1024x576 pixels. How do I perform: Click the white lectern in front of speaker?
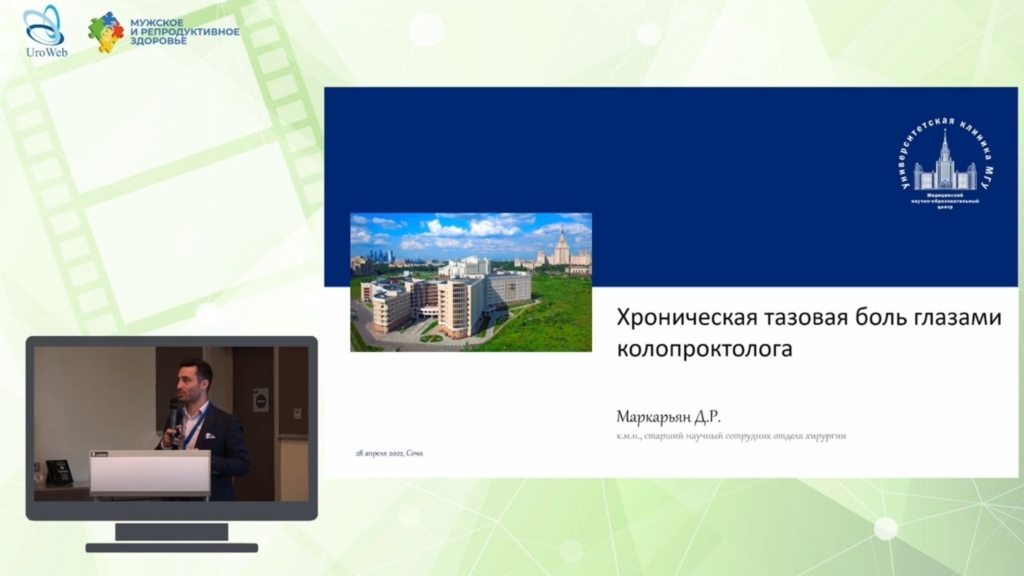(150, 472)
